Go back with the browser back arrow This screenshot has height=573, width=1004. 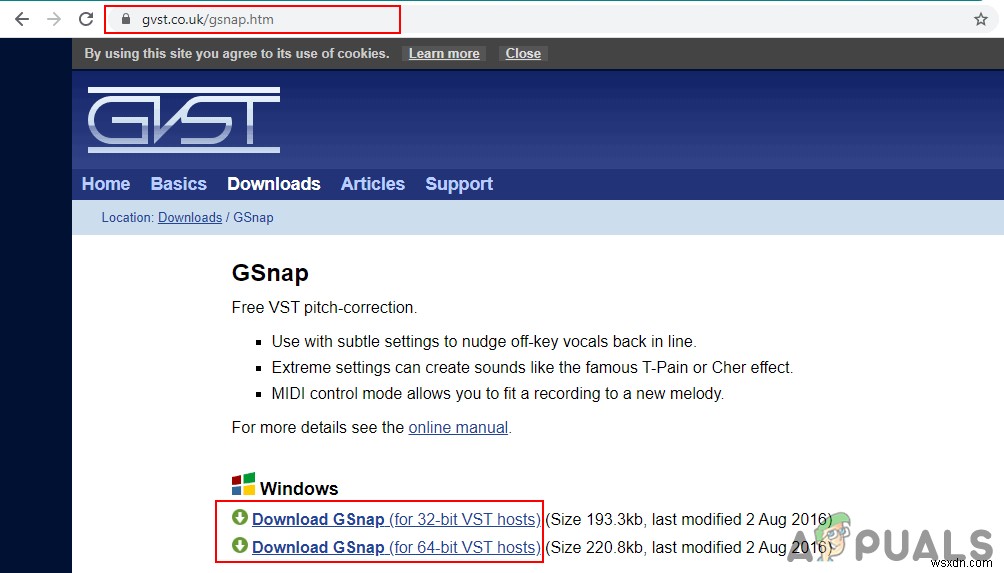click(22, 19)
